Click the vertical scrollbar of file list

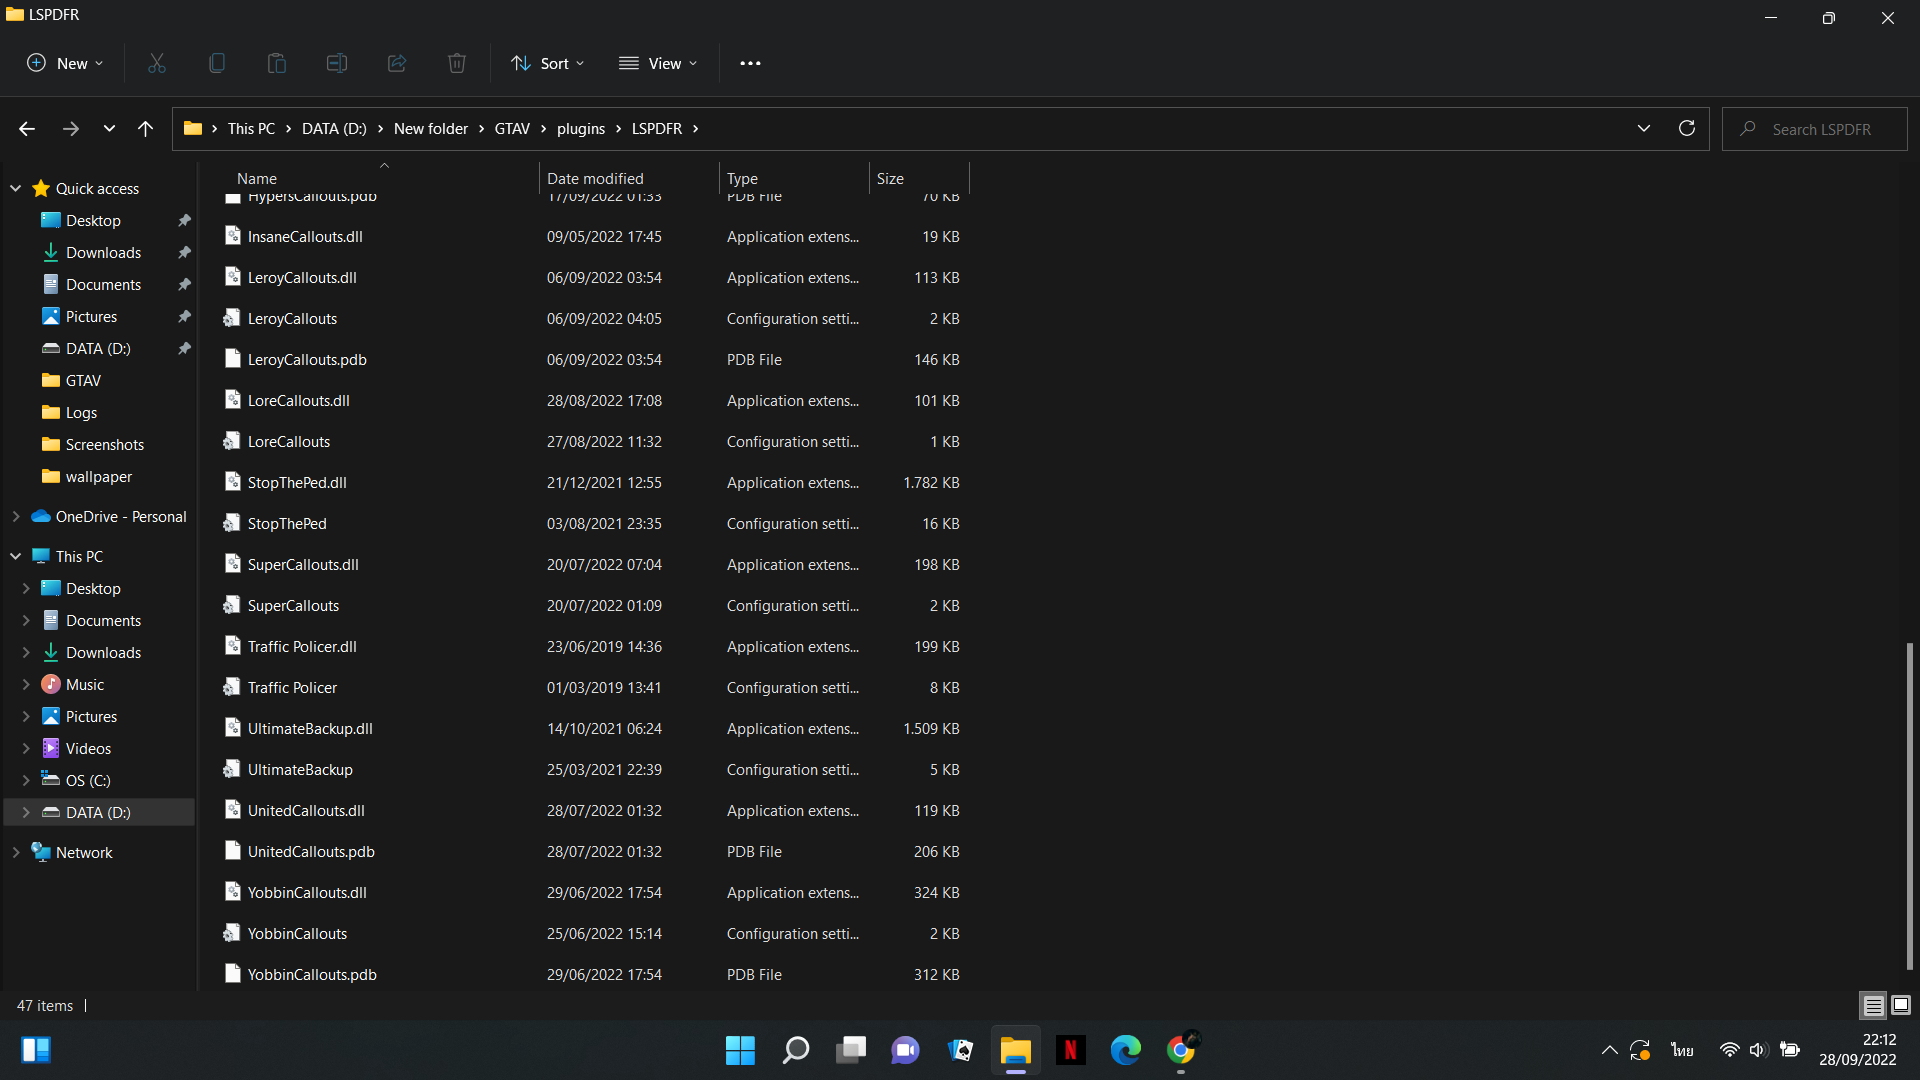coord(1909,805)
